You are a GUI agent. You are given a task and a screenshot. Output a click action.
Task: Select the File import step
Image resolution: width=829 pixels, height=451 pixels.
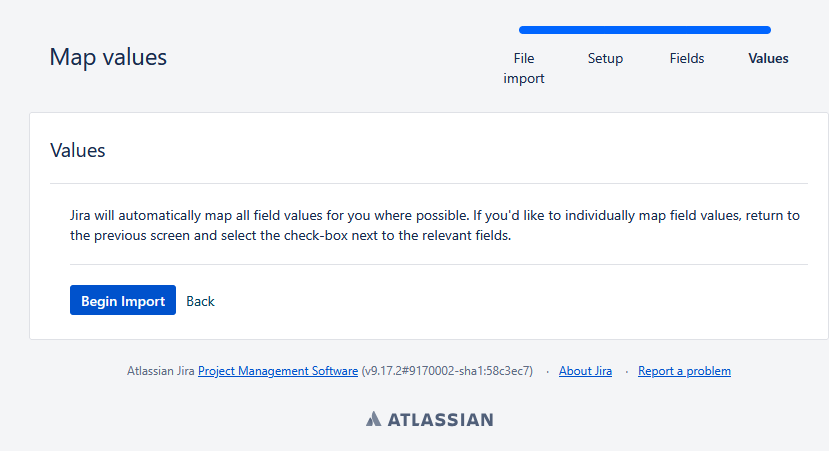[524, 68]
